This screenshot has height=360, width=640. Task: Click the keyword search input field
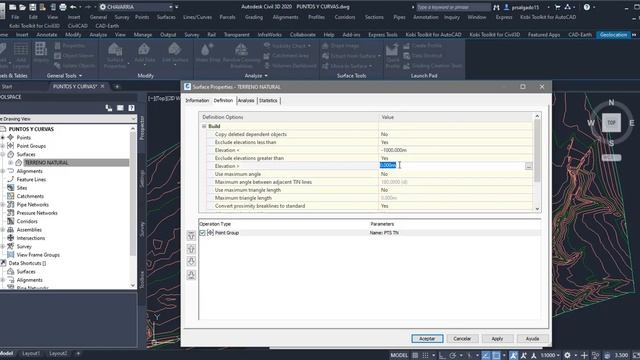[x=453, y=7]
